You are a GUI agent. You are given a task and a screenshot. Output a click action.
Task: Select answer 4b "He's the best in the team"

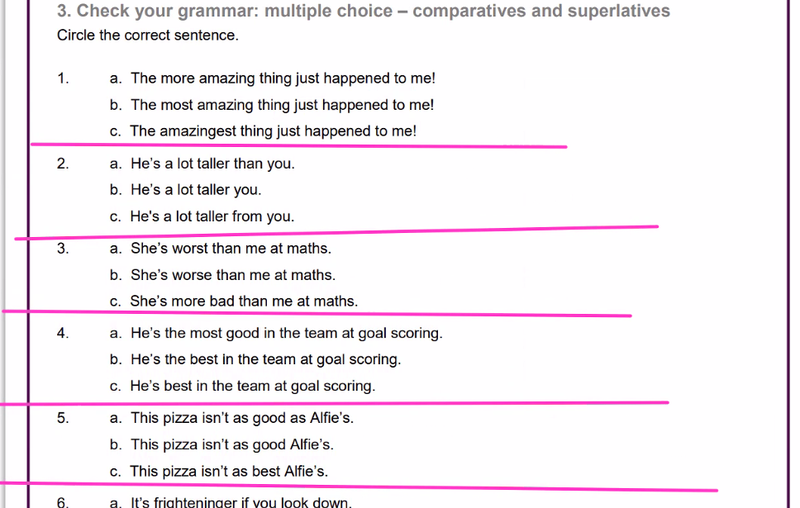(265, 360)
